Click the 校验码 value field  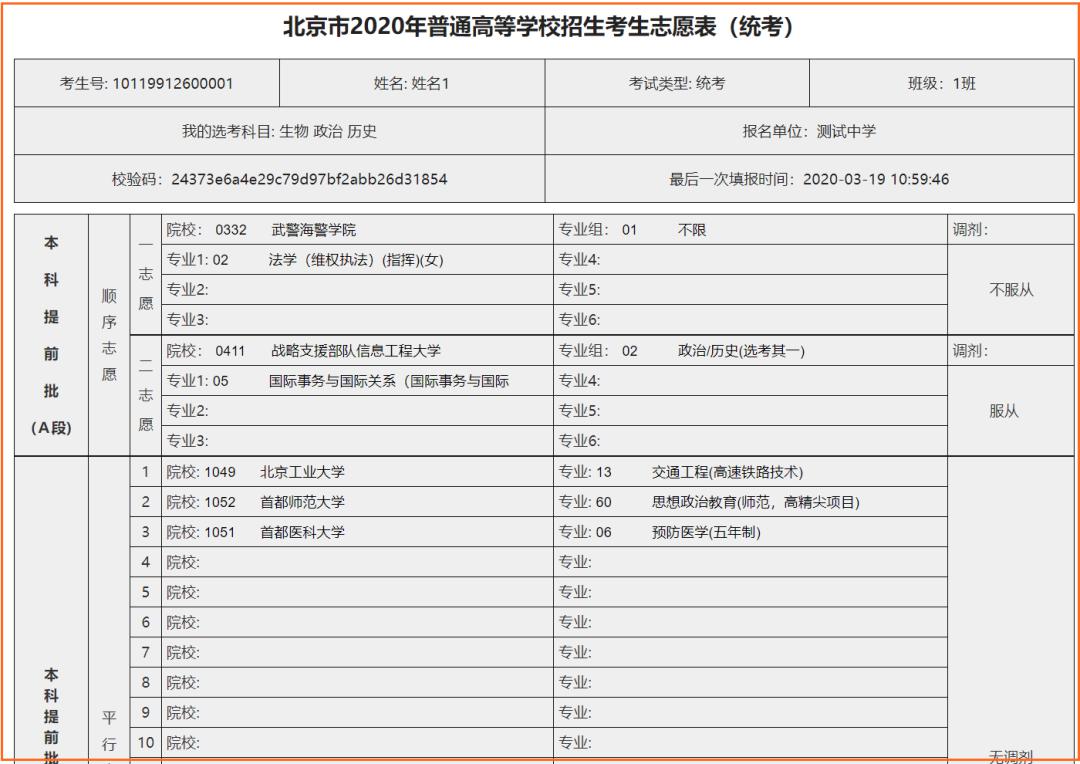(x=277, y=180)
